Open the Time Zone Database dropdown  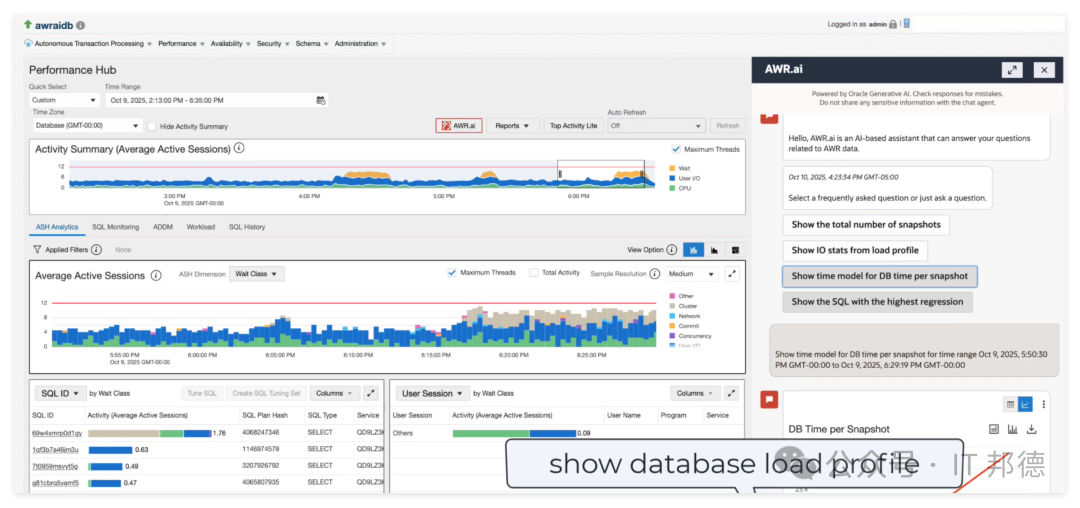point(86,126)
